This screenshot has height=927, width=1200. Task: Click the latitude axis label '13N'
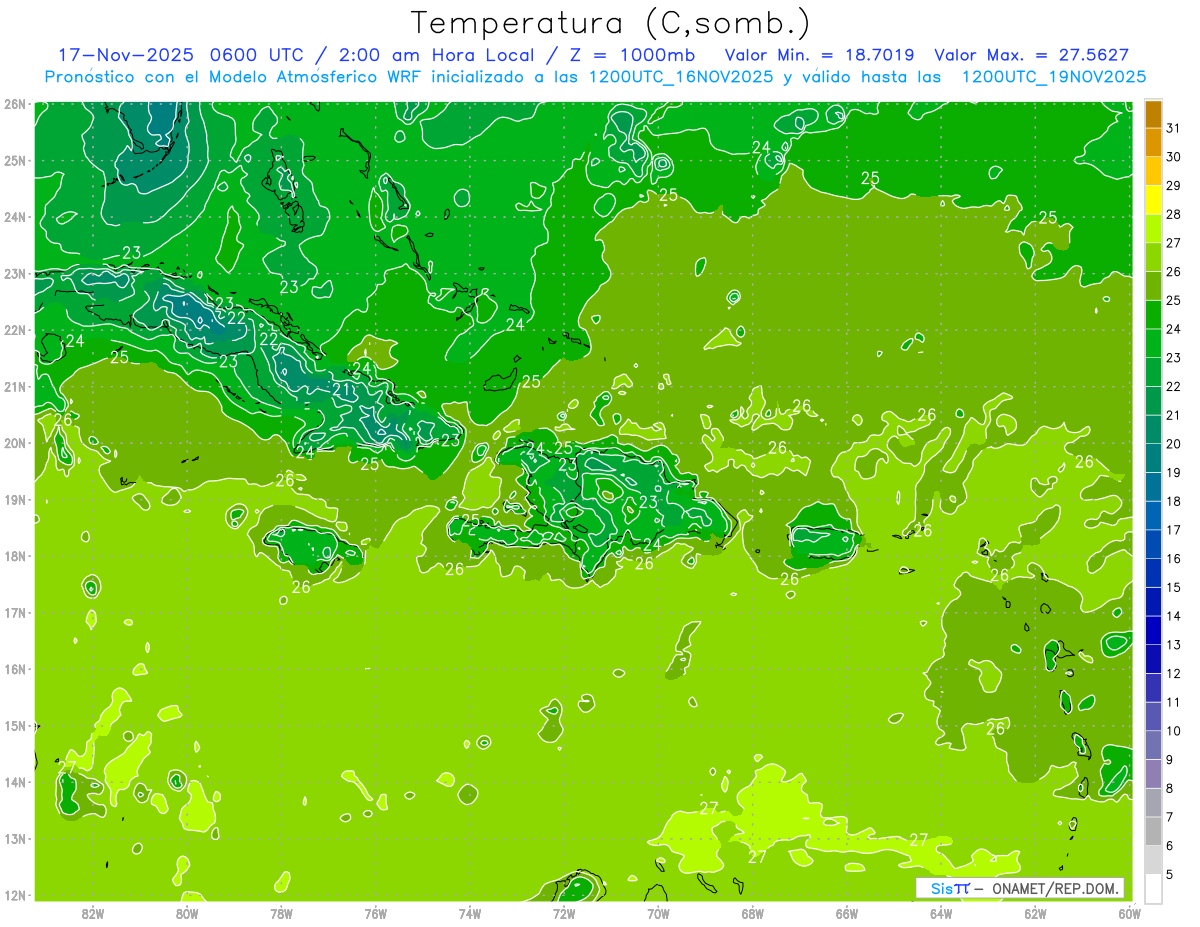(x=15, y=838)
